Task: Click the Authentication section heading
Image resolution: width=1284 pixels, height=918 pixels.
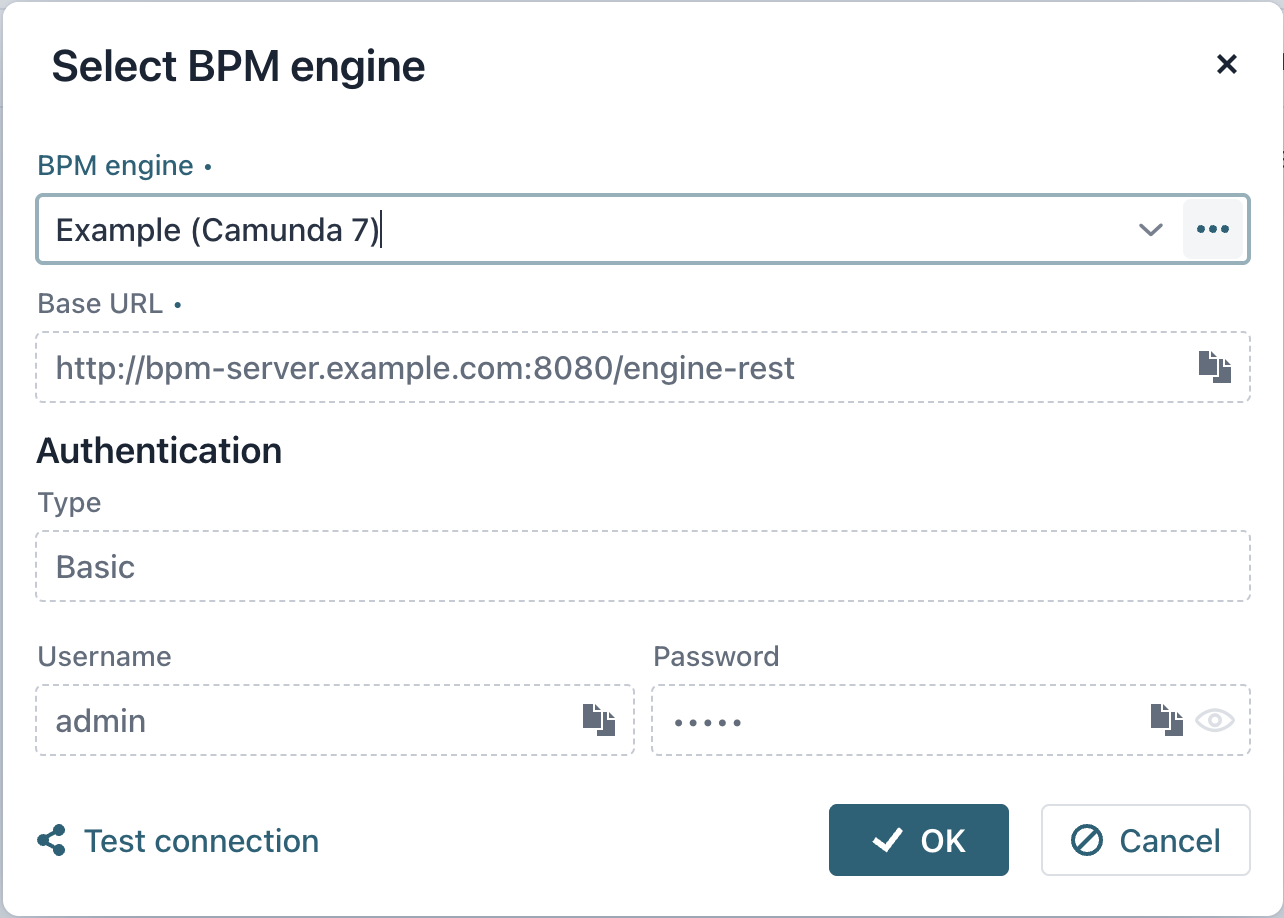Action: pos(159,451)
